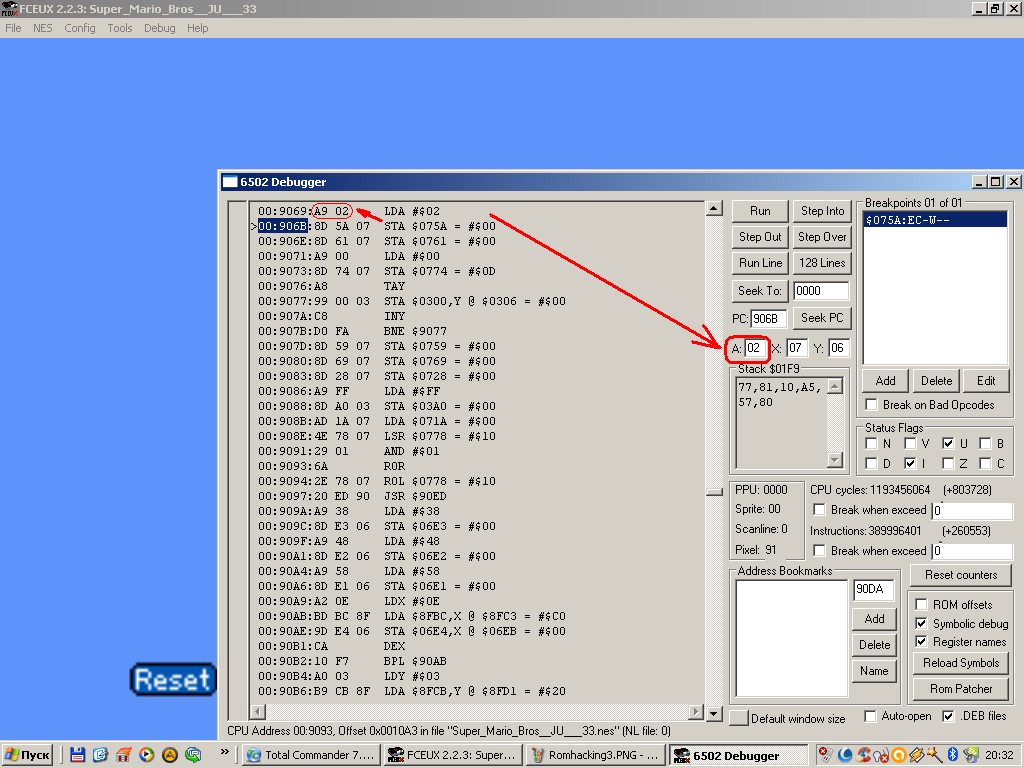Open the Rom Patcher
1024x768 pixels.
tap(961, 689)
